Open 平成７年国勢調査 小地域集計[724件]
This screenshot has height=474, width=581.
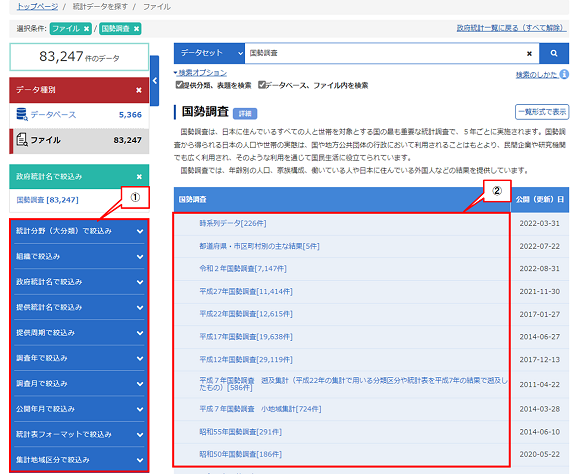coord(260,409)
